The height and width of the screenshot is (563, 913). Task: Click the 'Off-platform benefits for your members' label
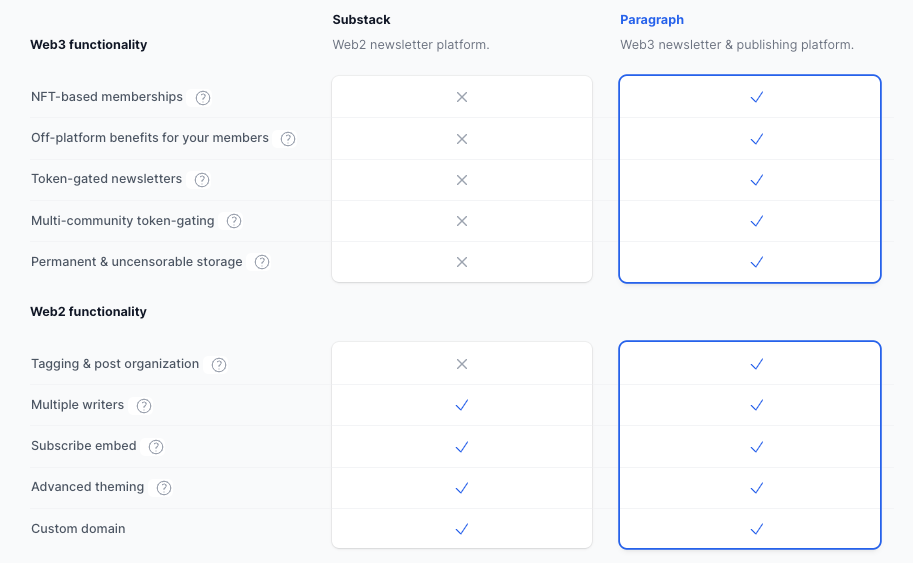click(x=150, y=138)
